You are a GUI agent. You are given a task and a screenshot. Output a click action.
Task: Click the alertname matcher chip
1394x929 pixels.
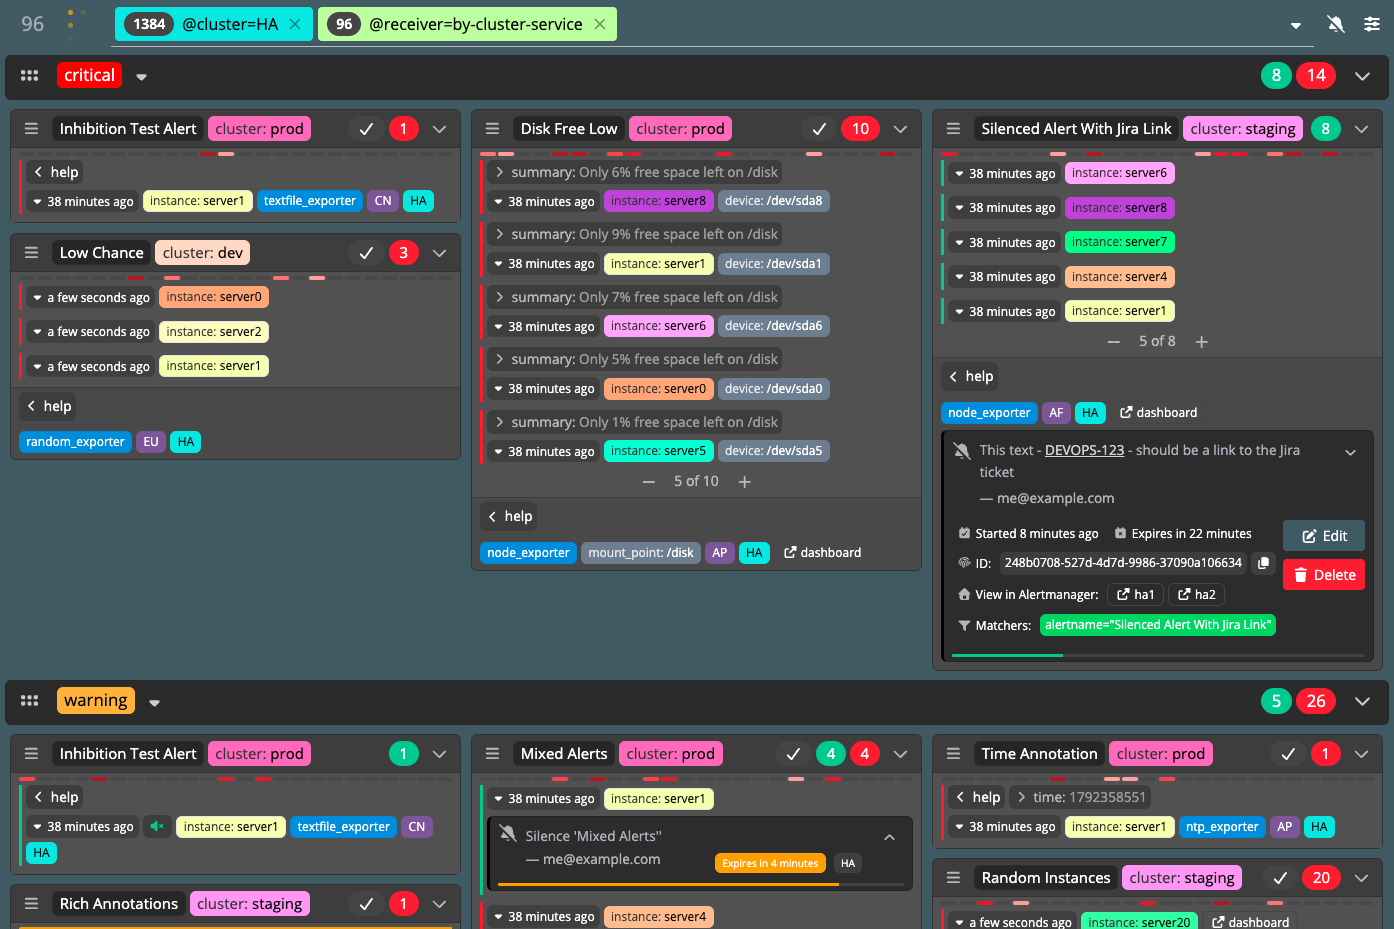(x=1158, y=625)
